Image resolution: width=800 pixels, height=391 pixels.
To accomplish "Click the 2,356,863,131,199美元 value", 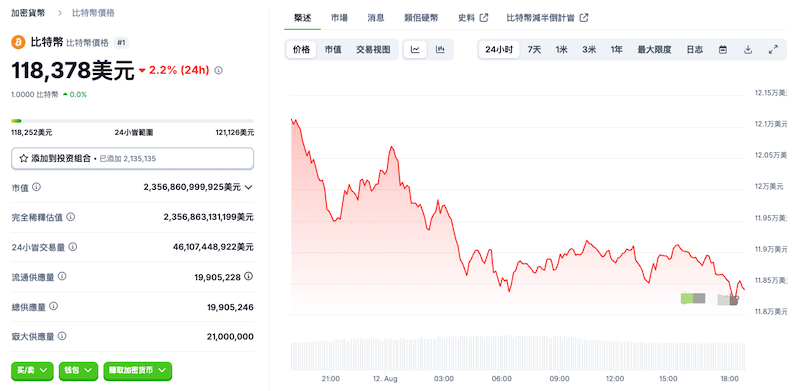I will (x=208, y=217).
